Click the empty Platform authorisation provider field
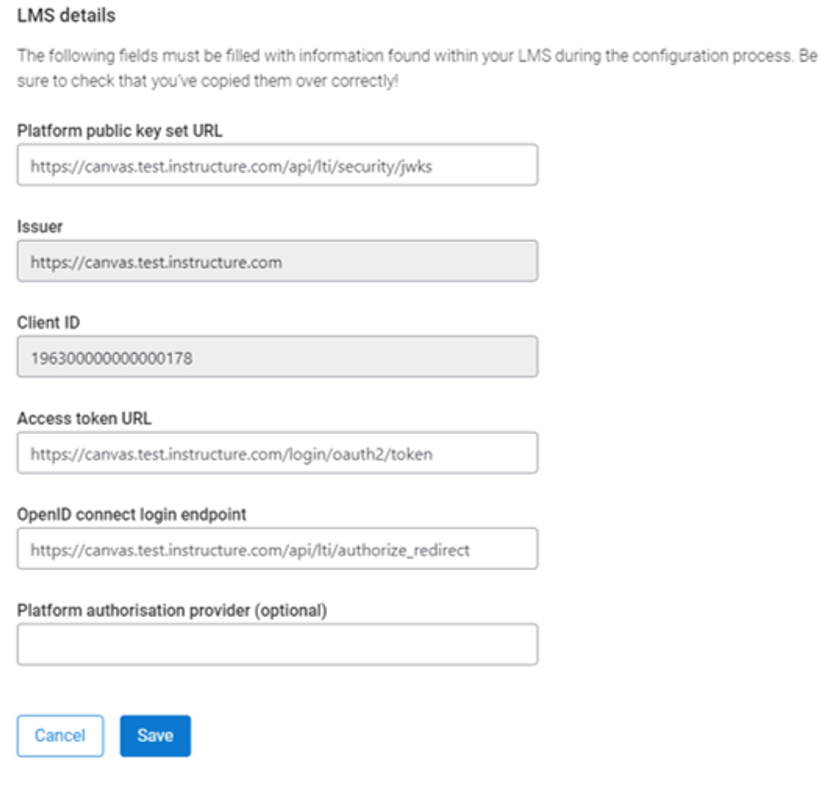This screenshot has width=834, height=792. pos(277,645)
